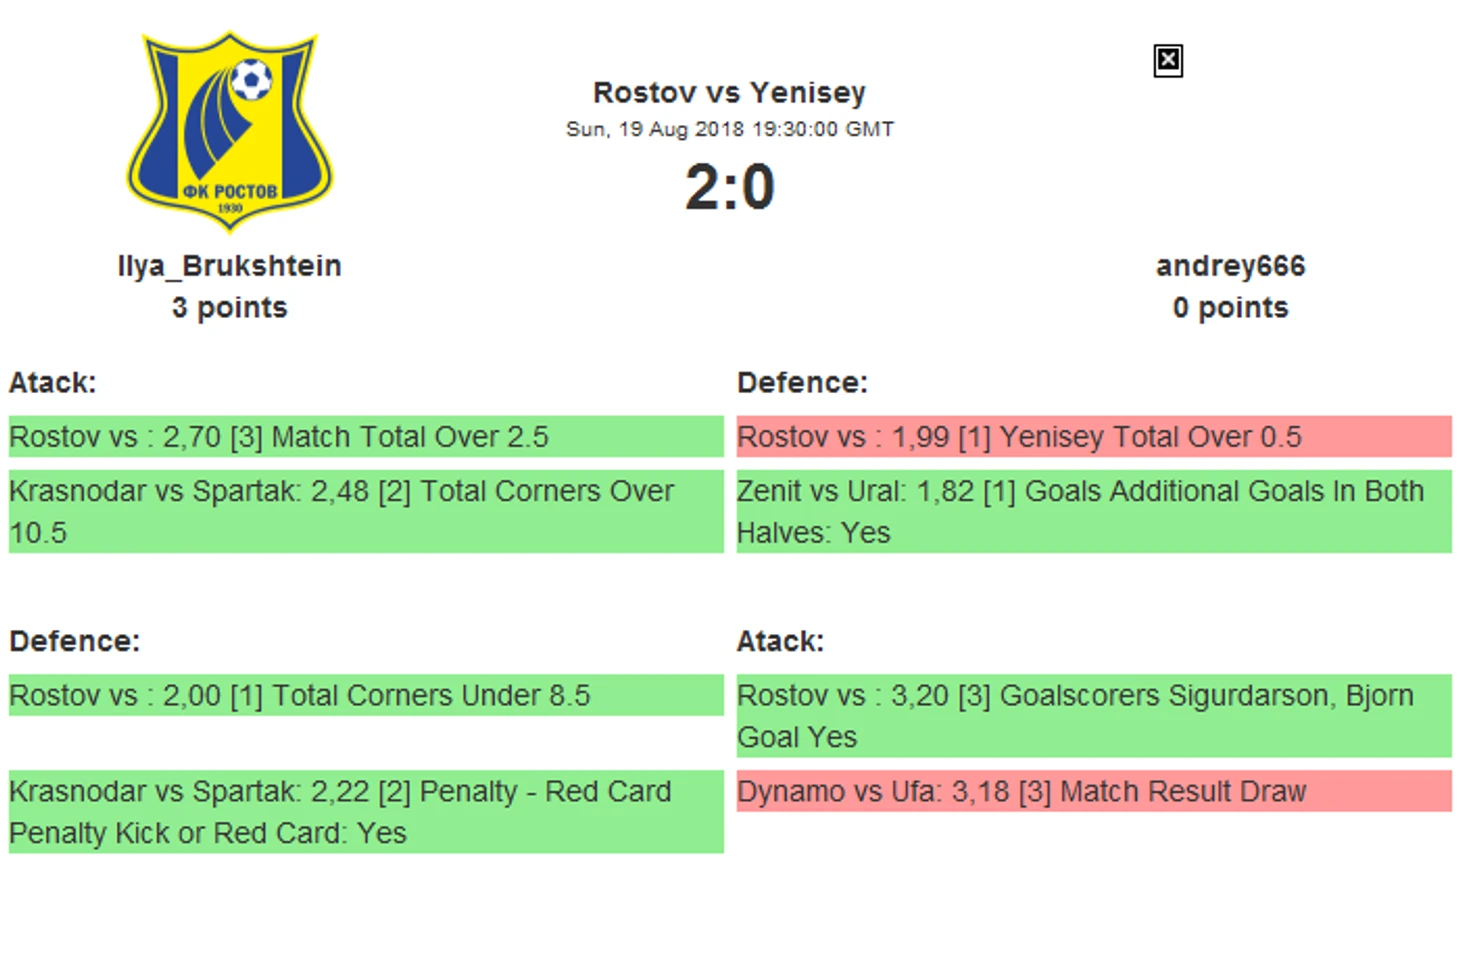Image resolution: width=1460 pixels, height=959 pixels.
Task: Select the Match Total Over 2.5 bet row
Action: tap(366, 437)
